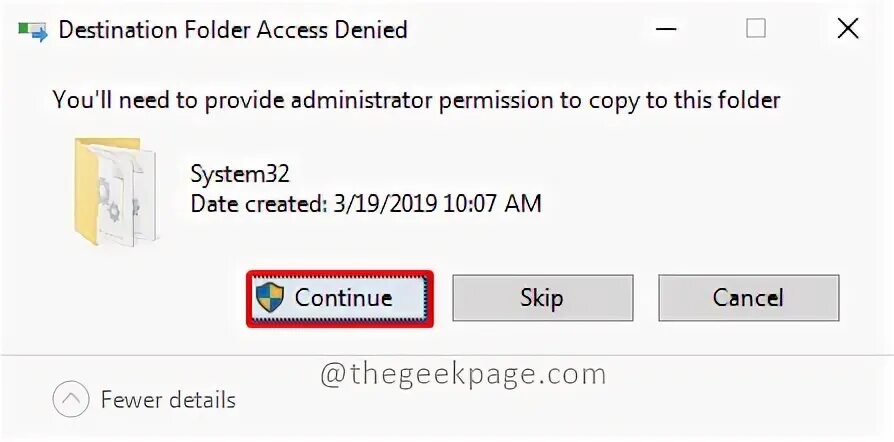894x442 pixels.
Task: Collapse details using the circled chevron arrow
Action: click(71, 400)
